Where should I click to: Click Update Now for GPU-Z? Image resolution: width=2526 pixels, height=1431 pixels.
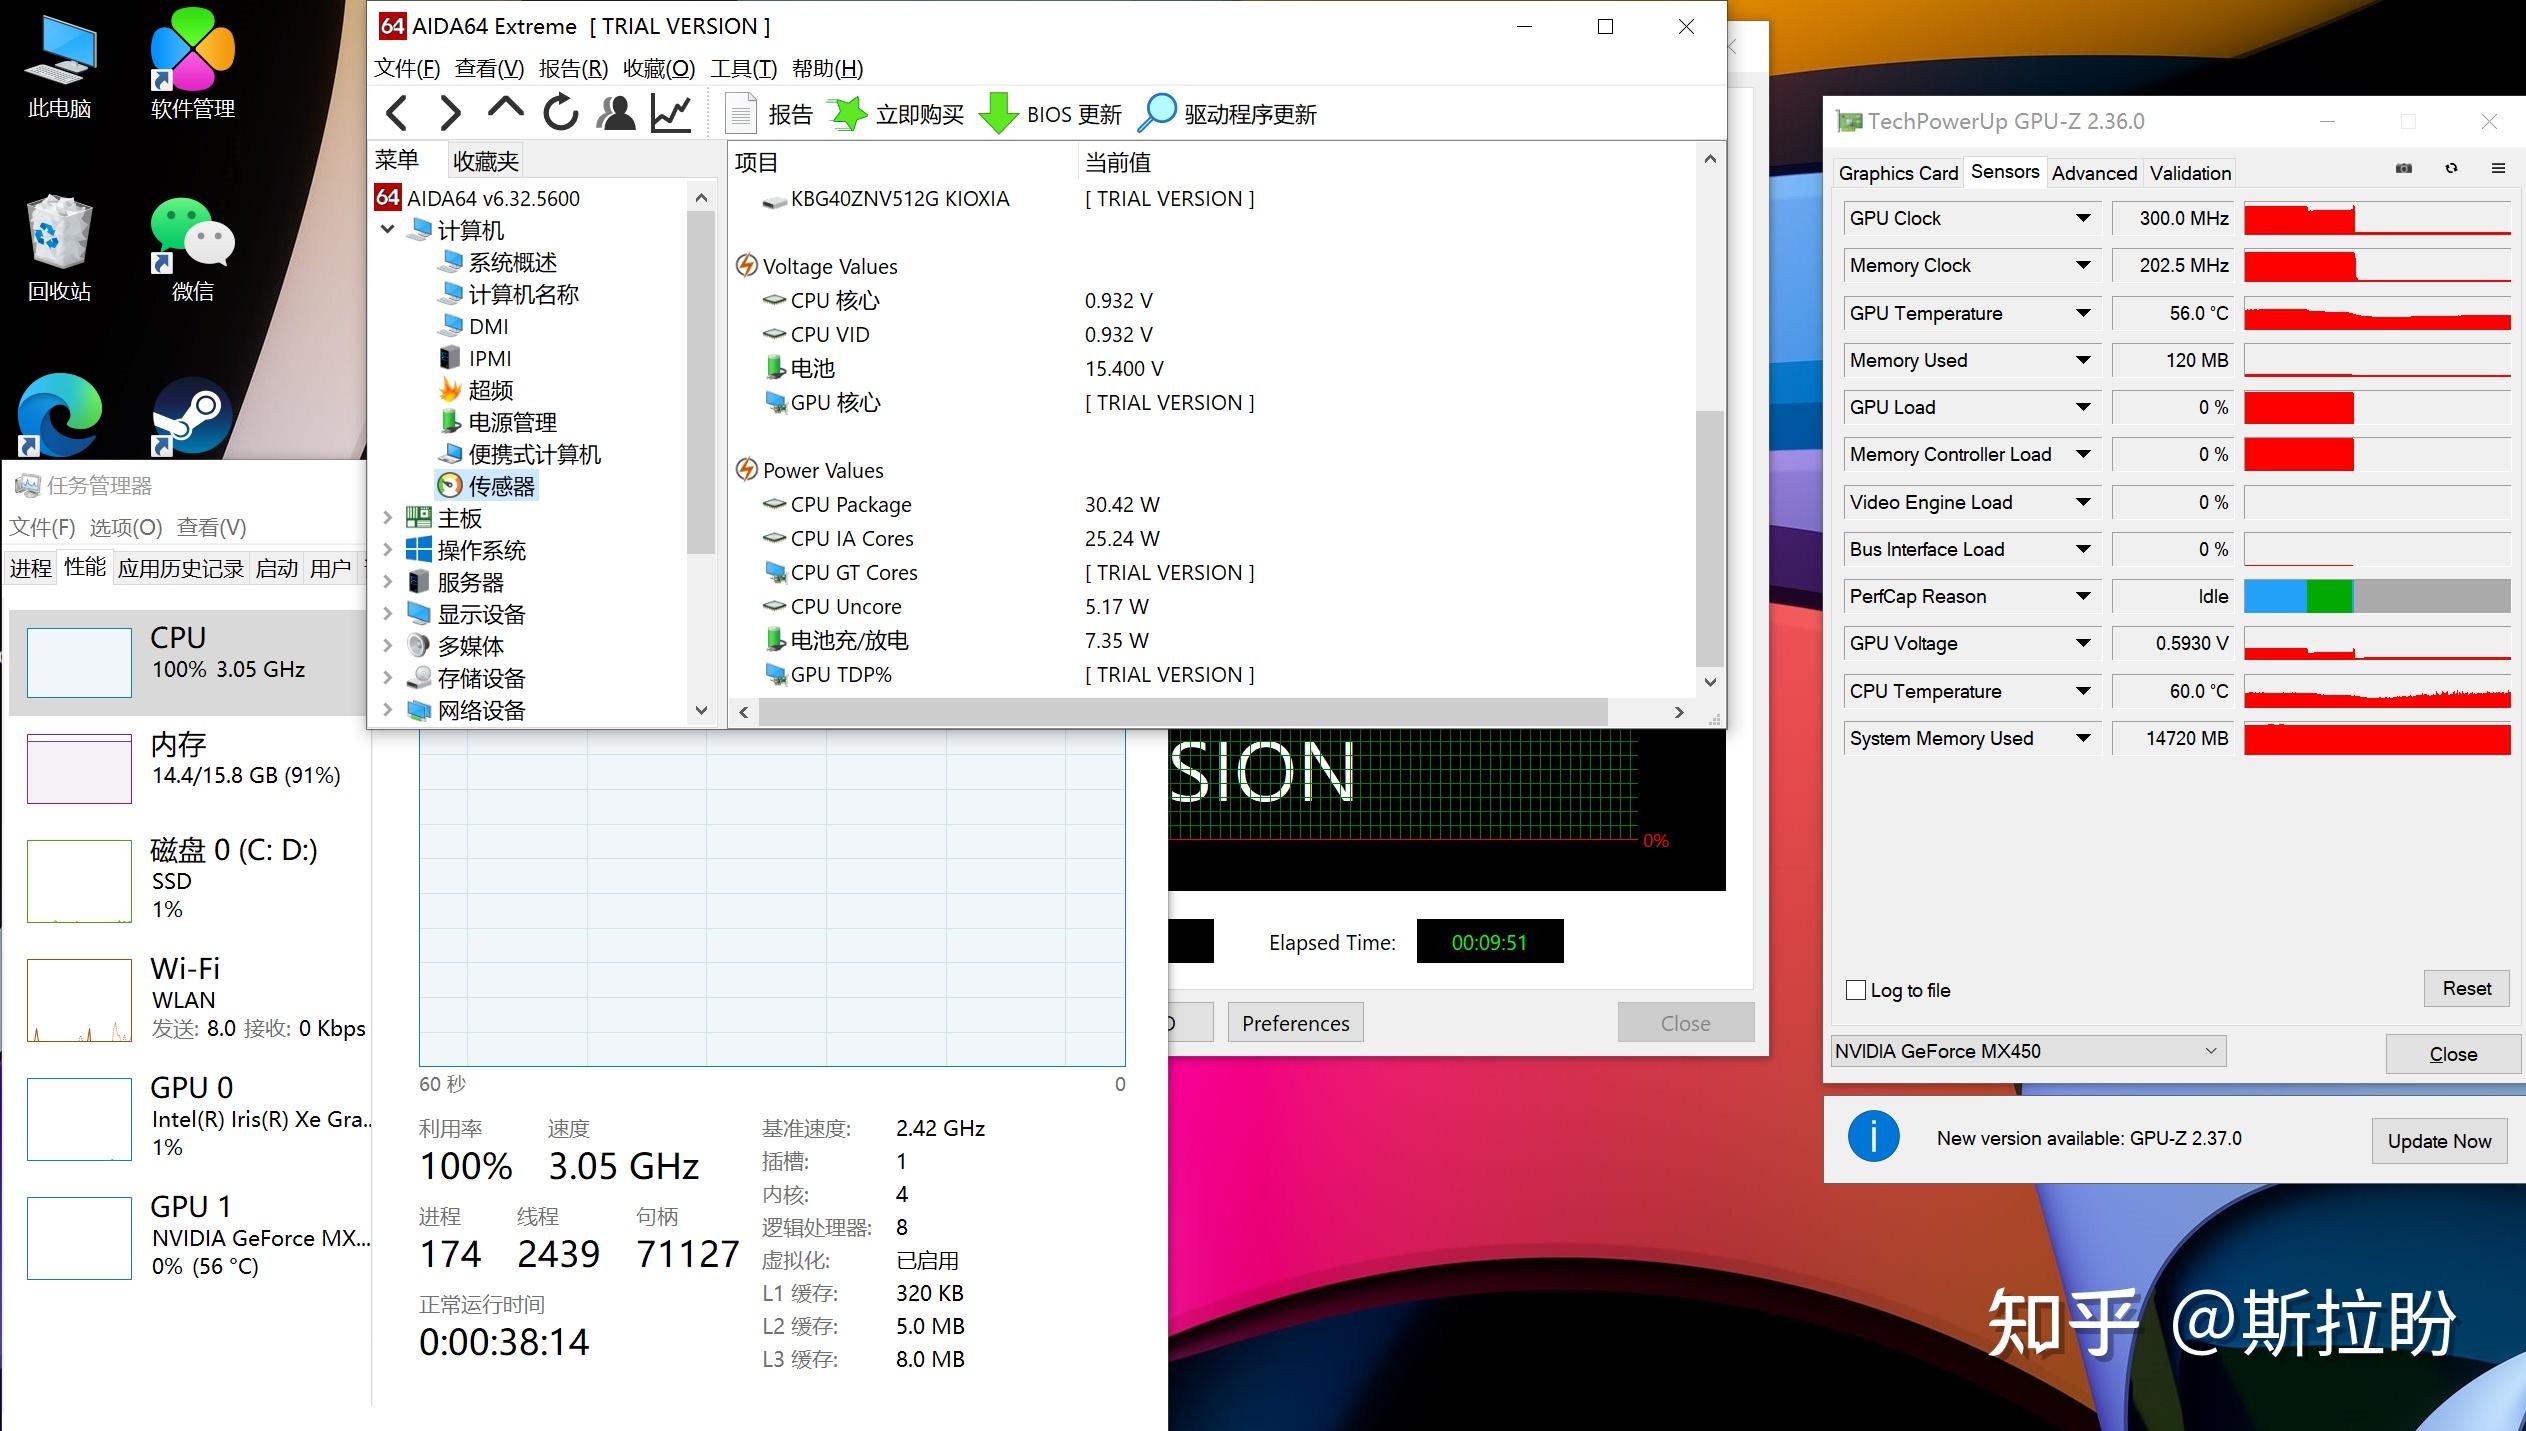point(2439,1141)
